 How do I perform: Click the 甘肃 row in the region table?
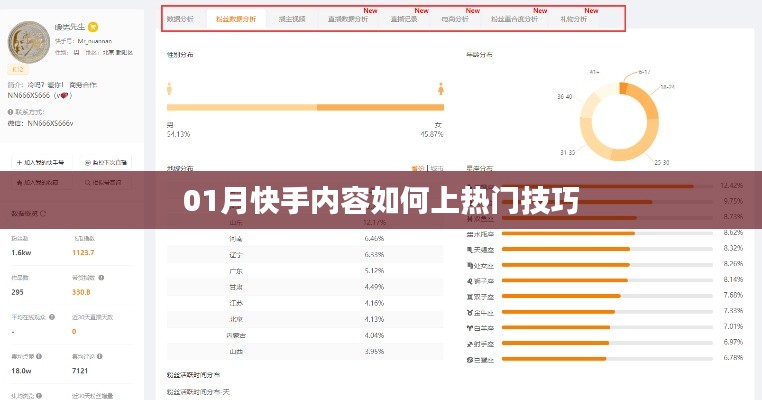(x=305, y=287)
